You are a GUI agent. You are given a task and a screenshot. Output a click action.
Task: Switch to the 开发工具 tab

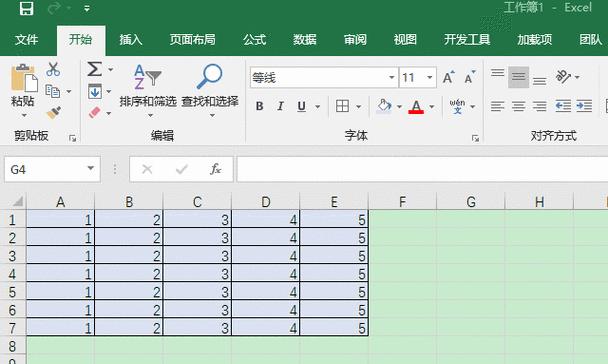pos(467,40)
